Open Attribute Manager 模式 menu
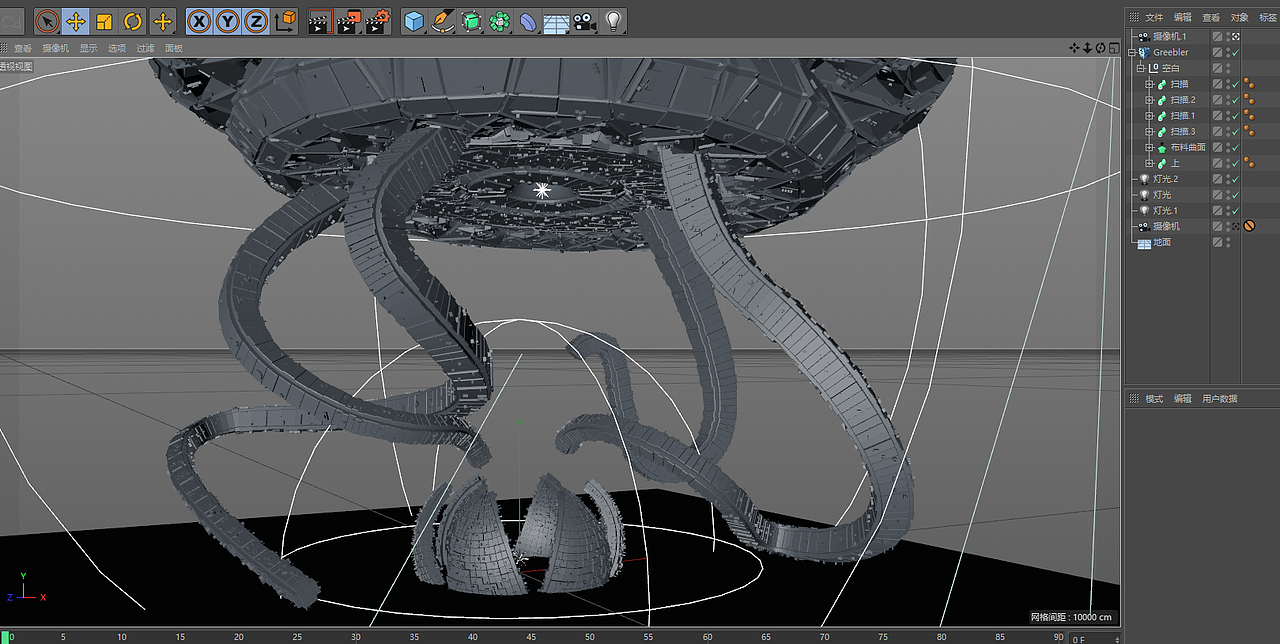The image size is (1280, 644). 1154,399
